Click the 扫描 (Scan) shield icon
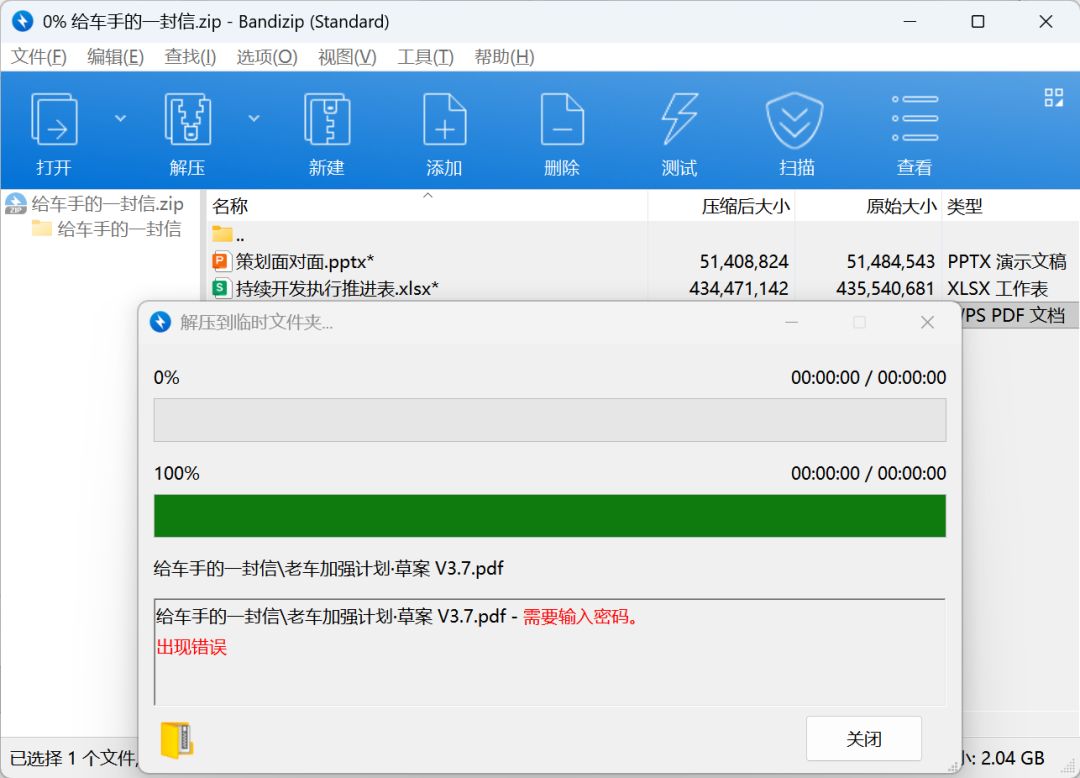The image size is (1080, 778). click(x=795, y=120)
